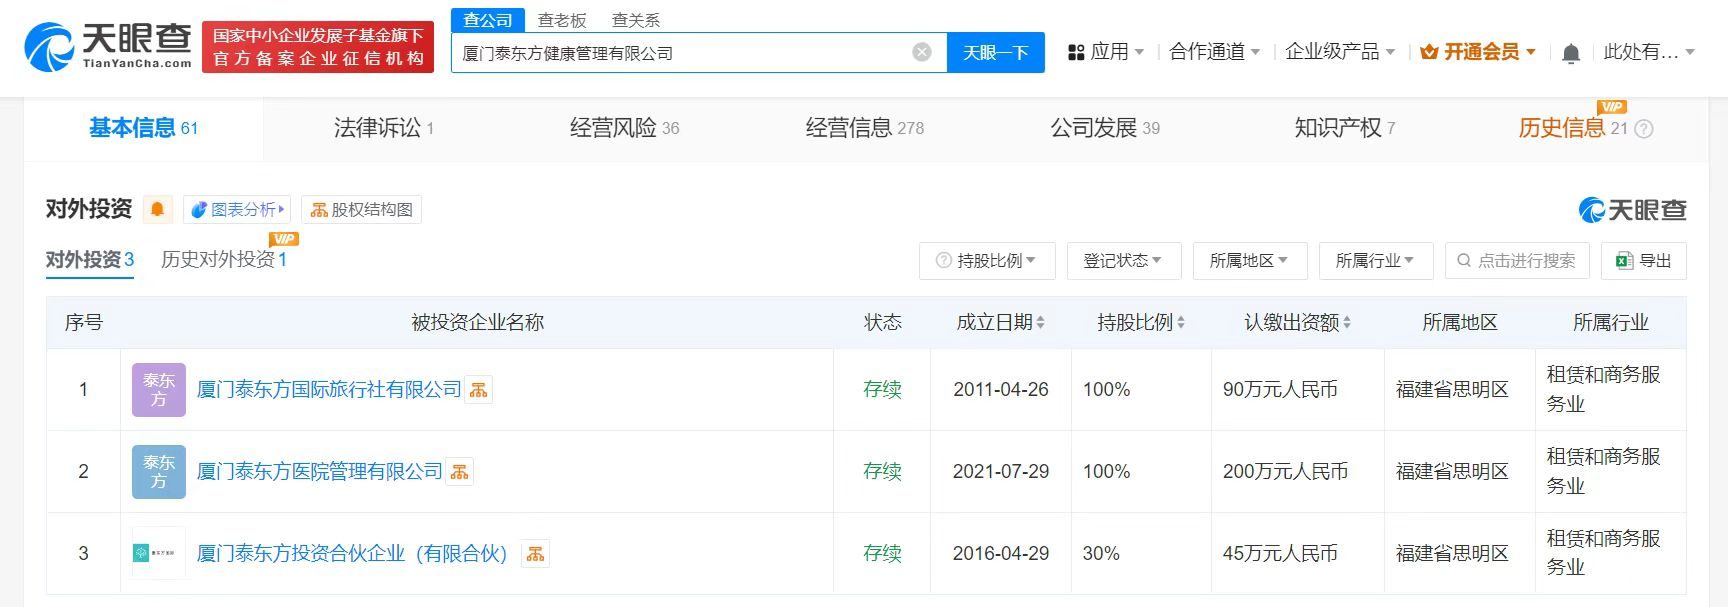Screen dimensions: 1728x607
Task: Click the 存续 status of 厦门泰东方医院管理有限公司
Action: pyautogui.click(x=882, y=472)
